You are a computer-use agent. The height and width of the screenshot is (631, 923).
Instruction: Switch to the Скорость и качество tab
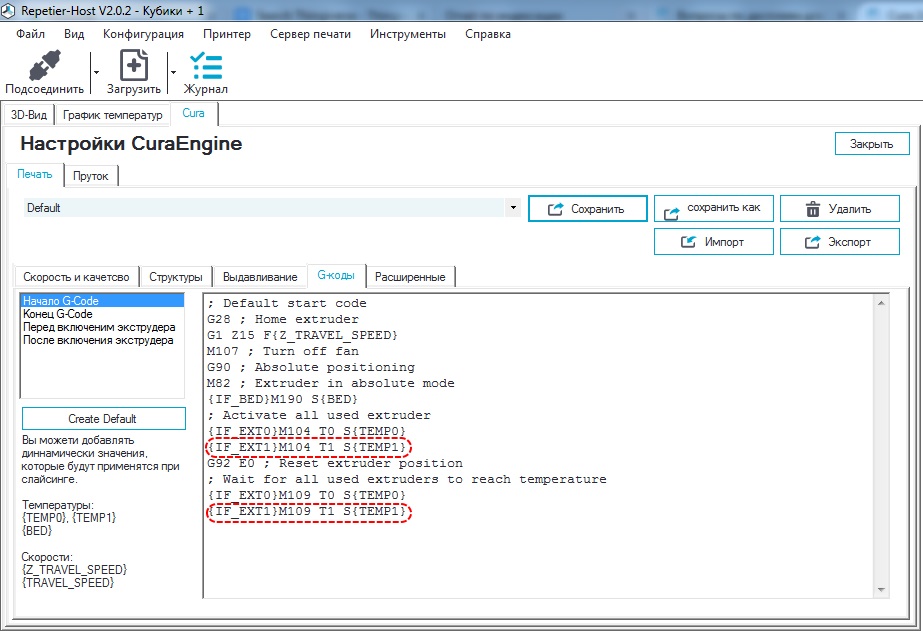coord(76,277)
